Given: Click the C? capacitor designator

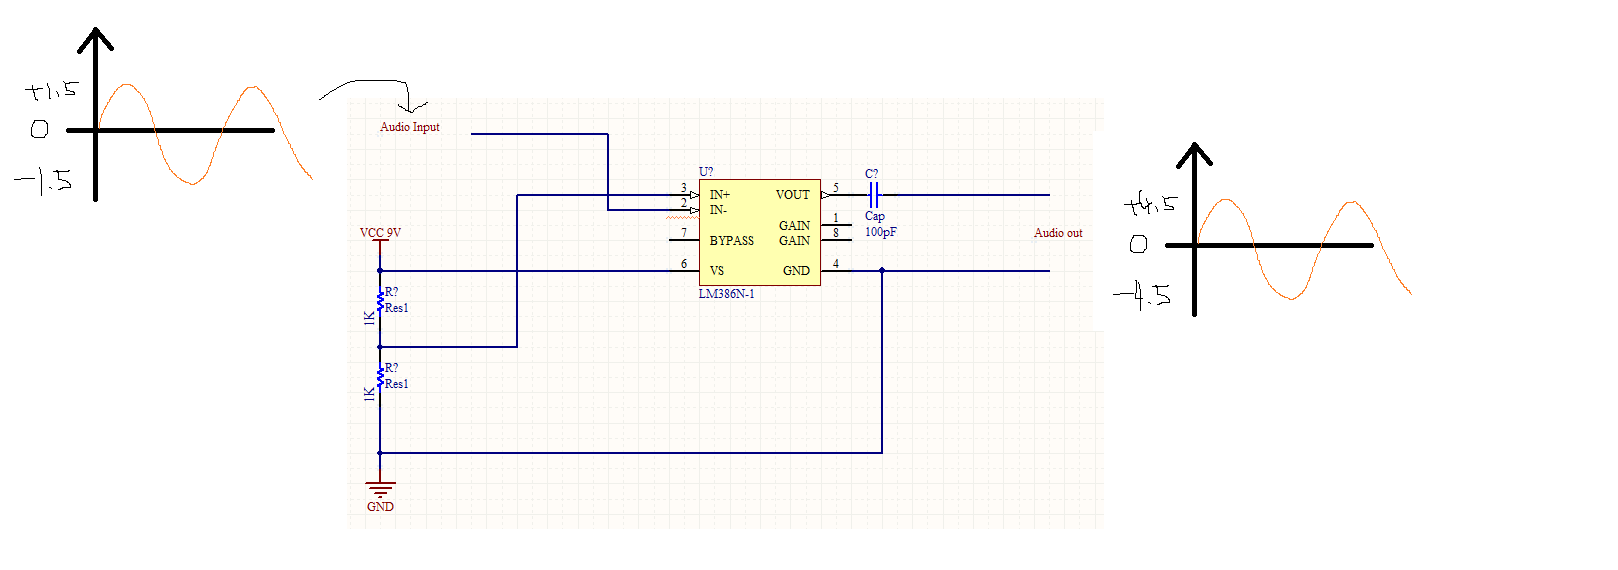Looking at the screenshot, I should pyautogui.click(x=872, y=173).
